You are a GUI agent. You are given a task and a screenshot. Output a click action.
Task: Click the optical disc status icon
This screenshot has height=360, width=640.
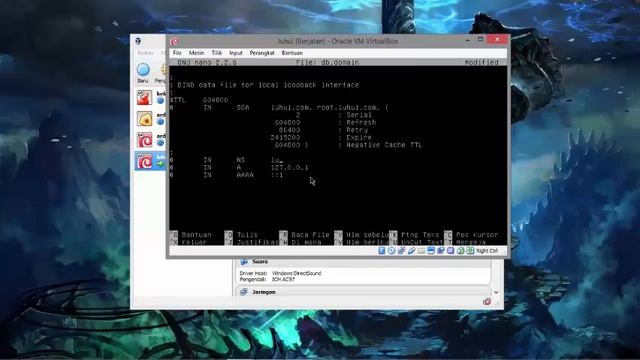391,251
